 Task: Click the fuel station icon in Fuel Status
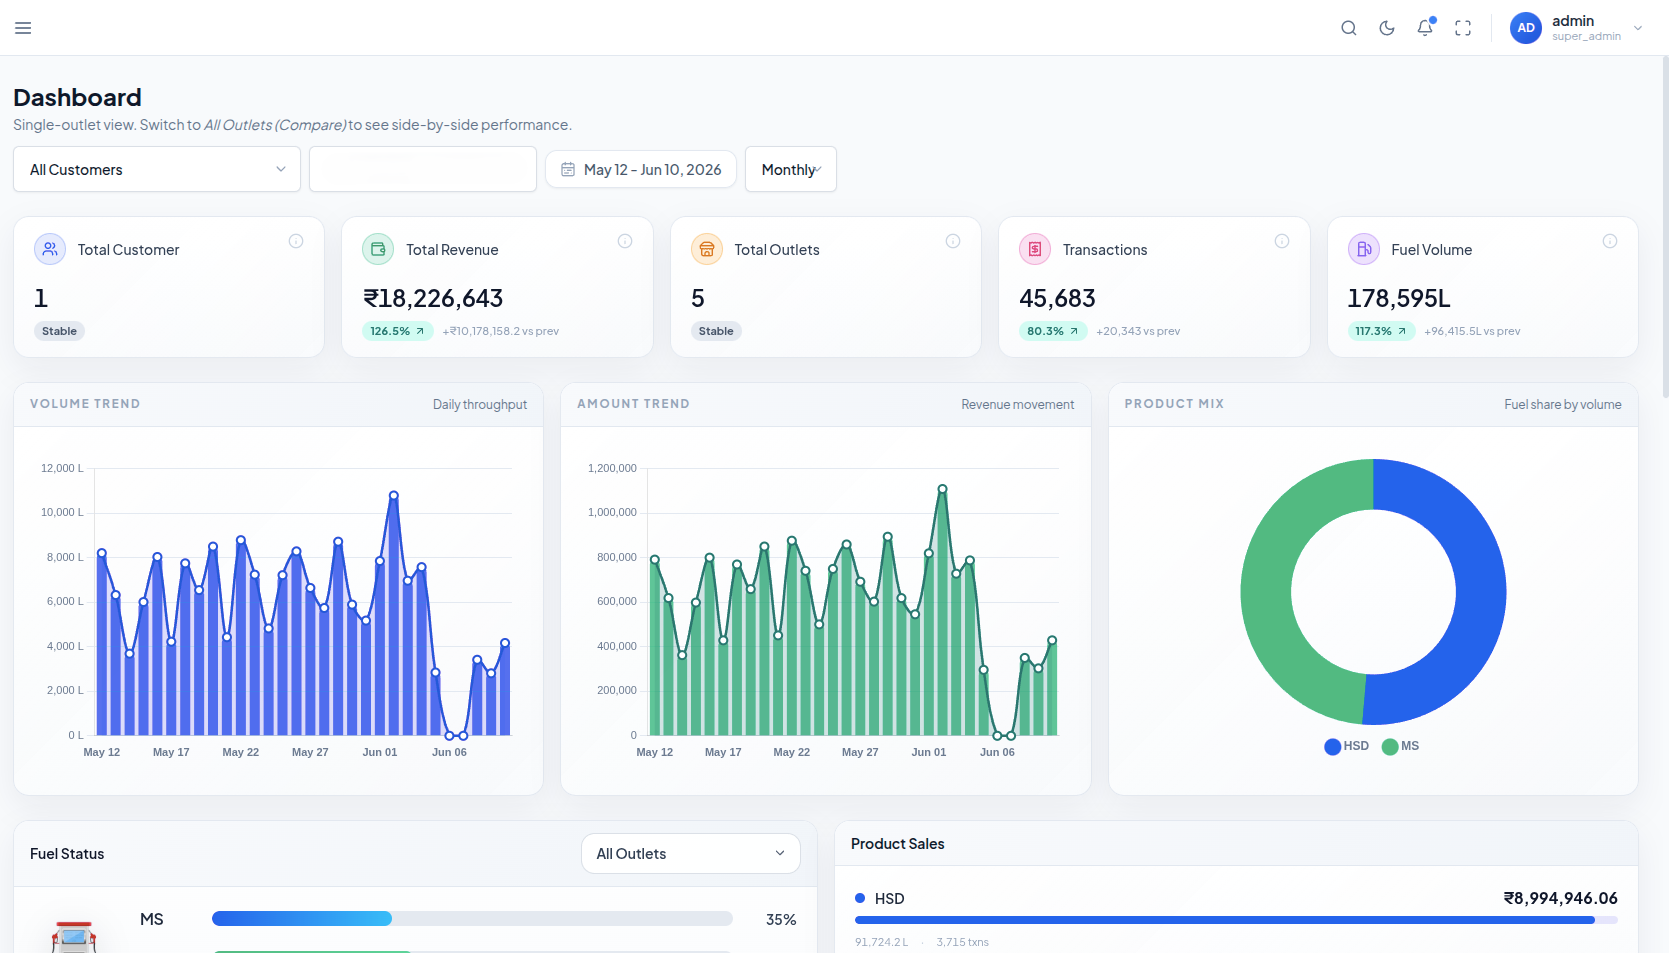(74, 937)
